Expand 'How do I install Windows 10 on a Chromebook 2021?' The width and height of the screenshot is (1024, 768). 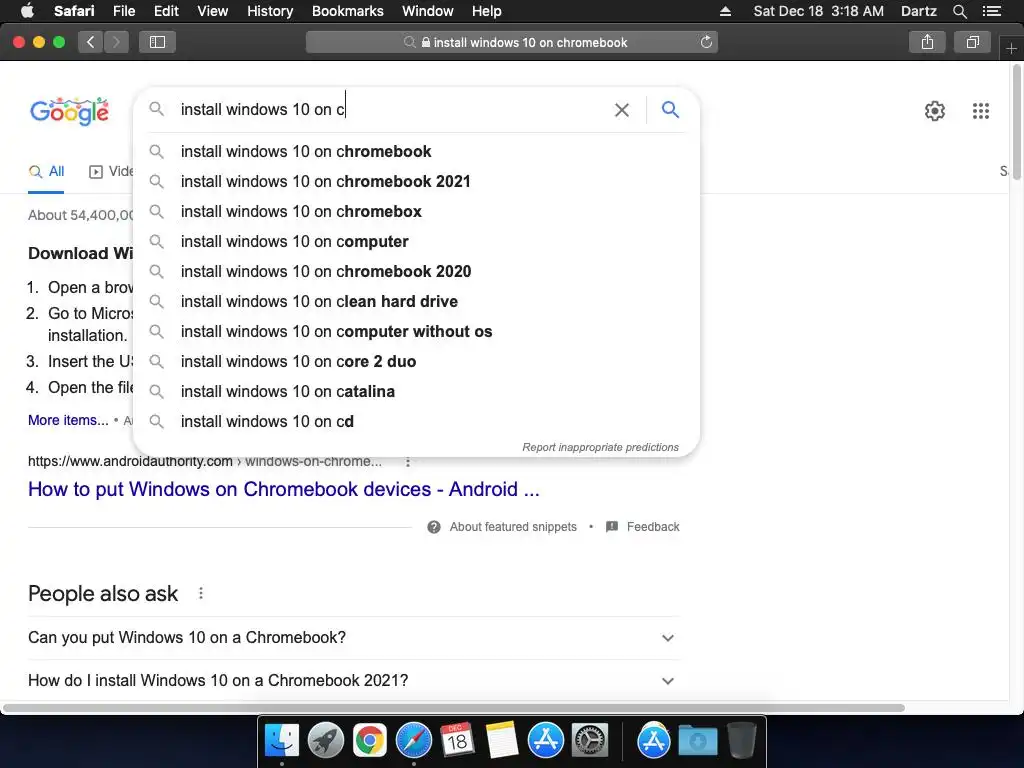coord(353,680)
